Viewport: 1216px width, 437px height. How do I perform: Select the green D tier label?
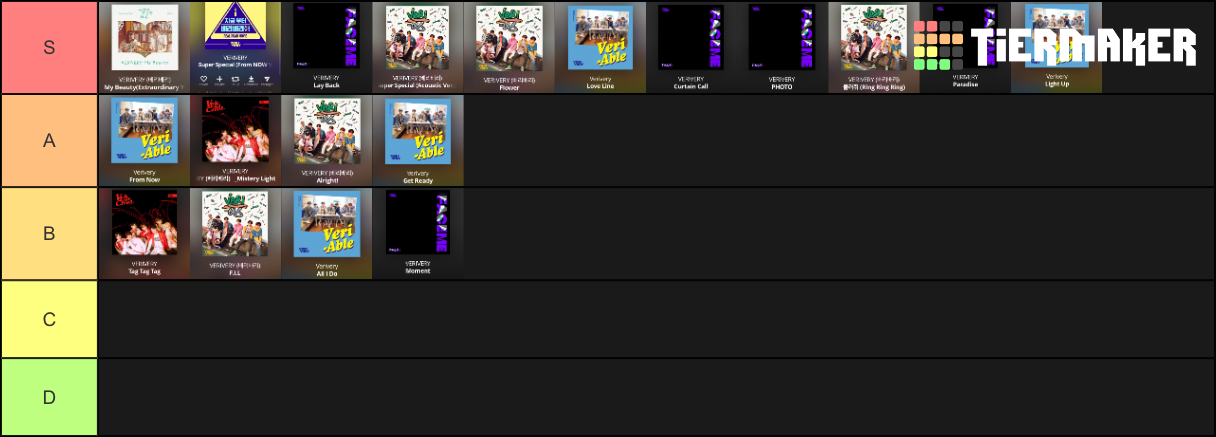tap(49, 397)
